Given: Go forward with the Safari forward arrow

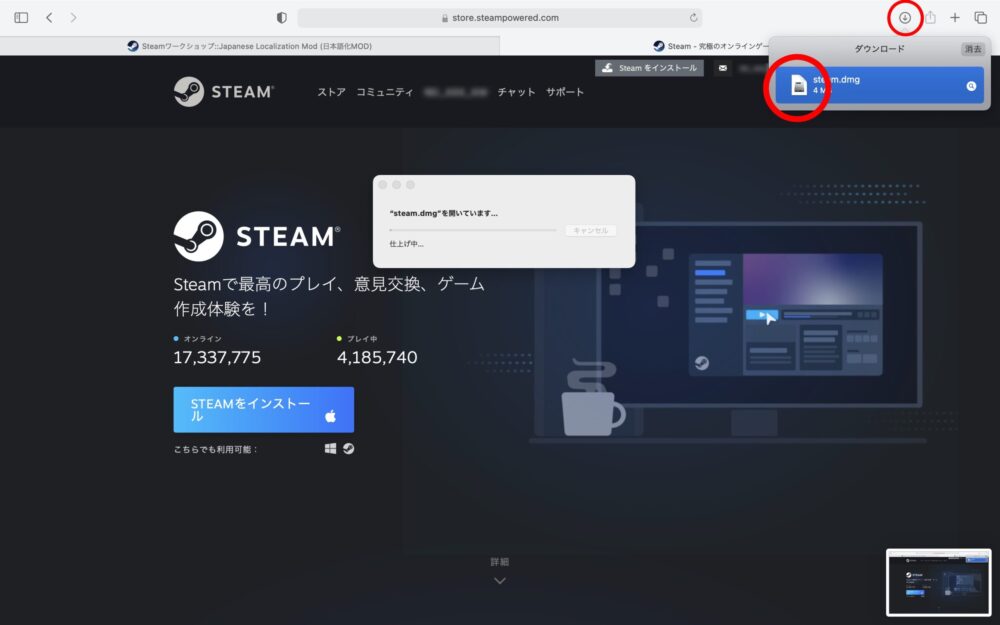Looking at the screenshot, I should [x=73, y=18].
